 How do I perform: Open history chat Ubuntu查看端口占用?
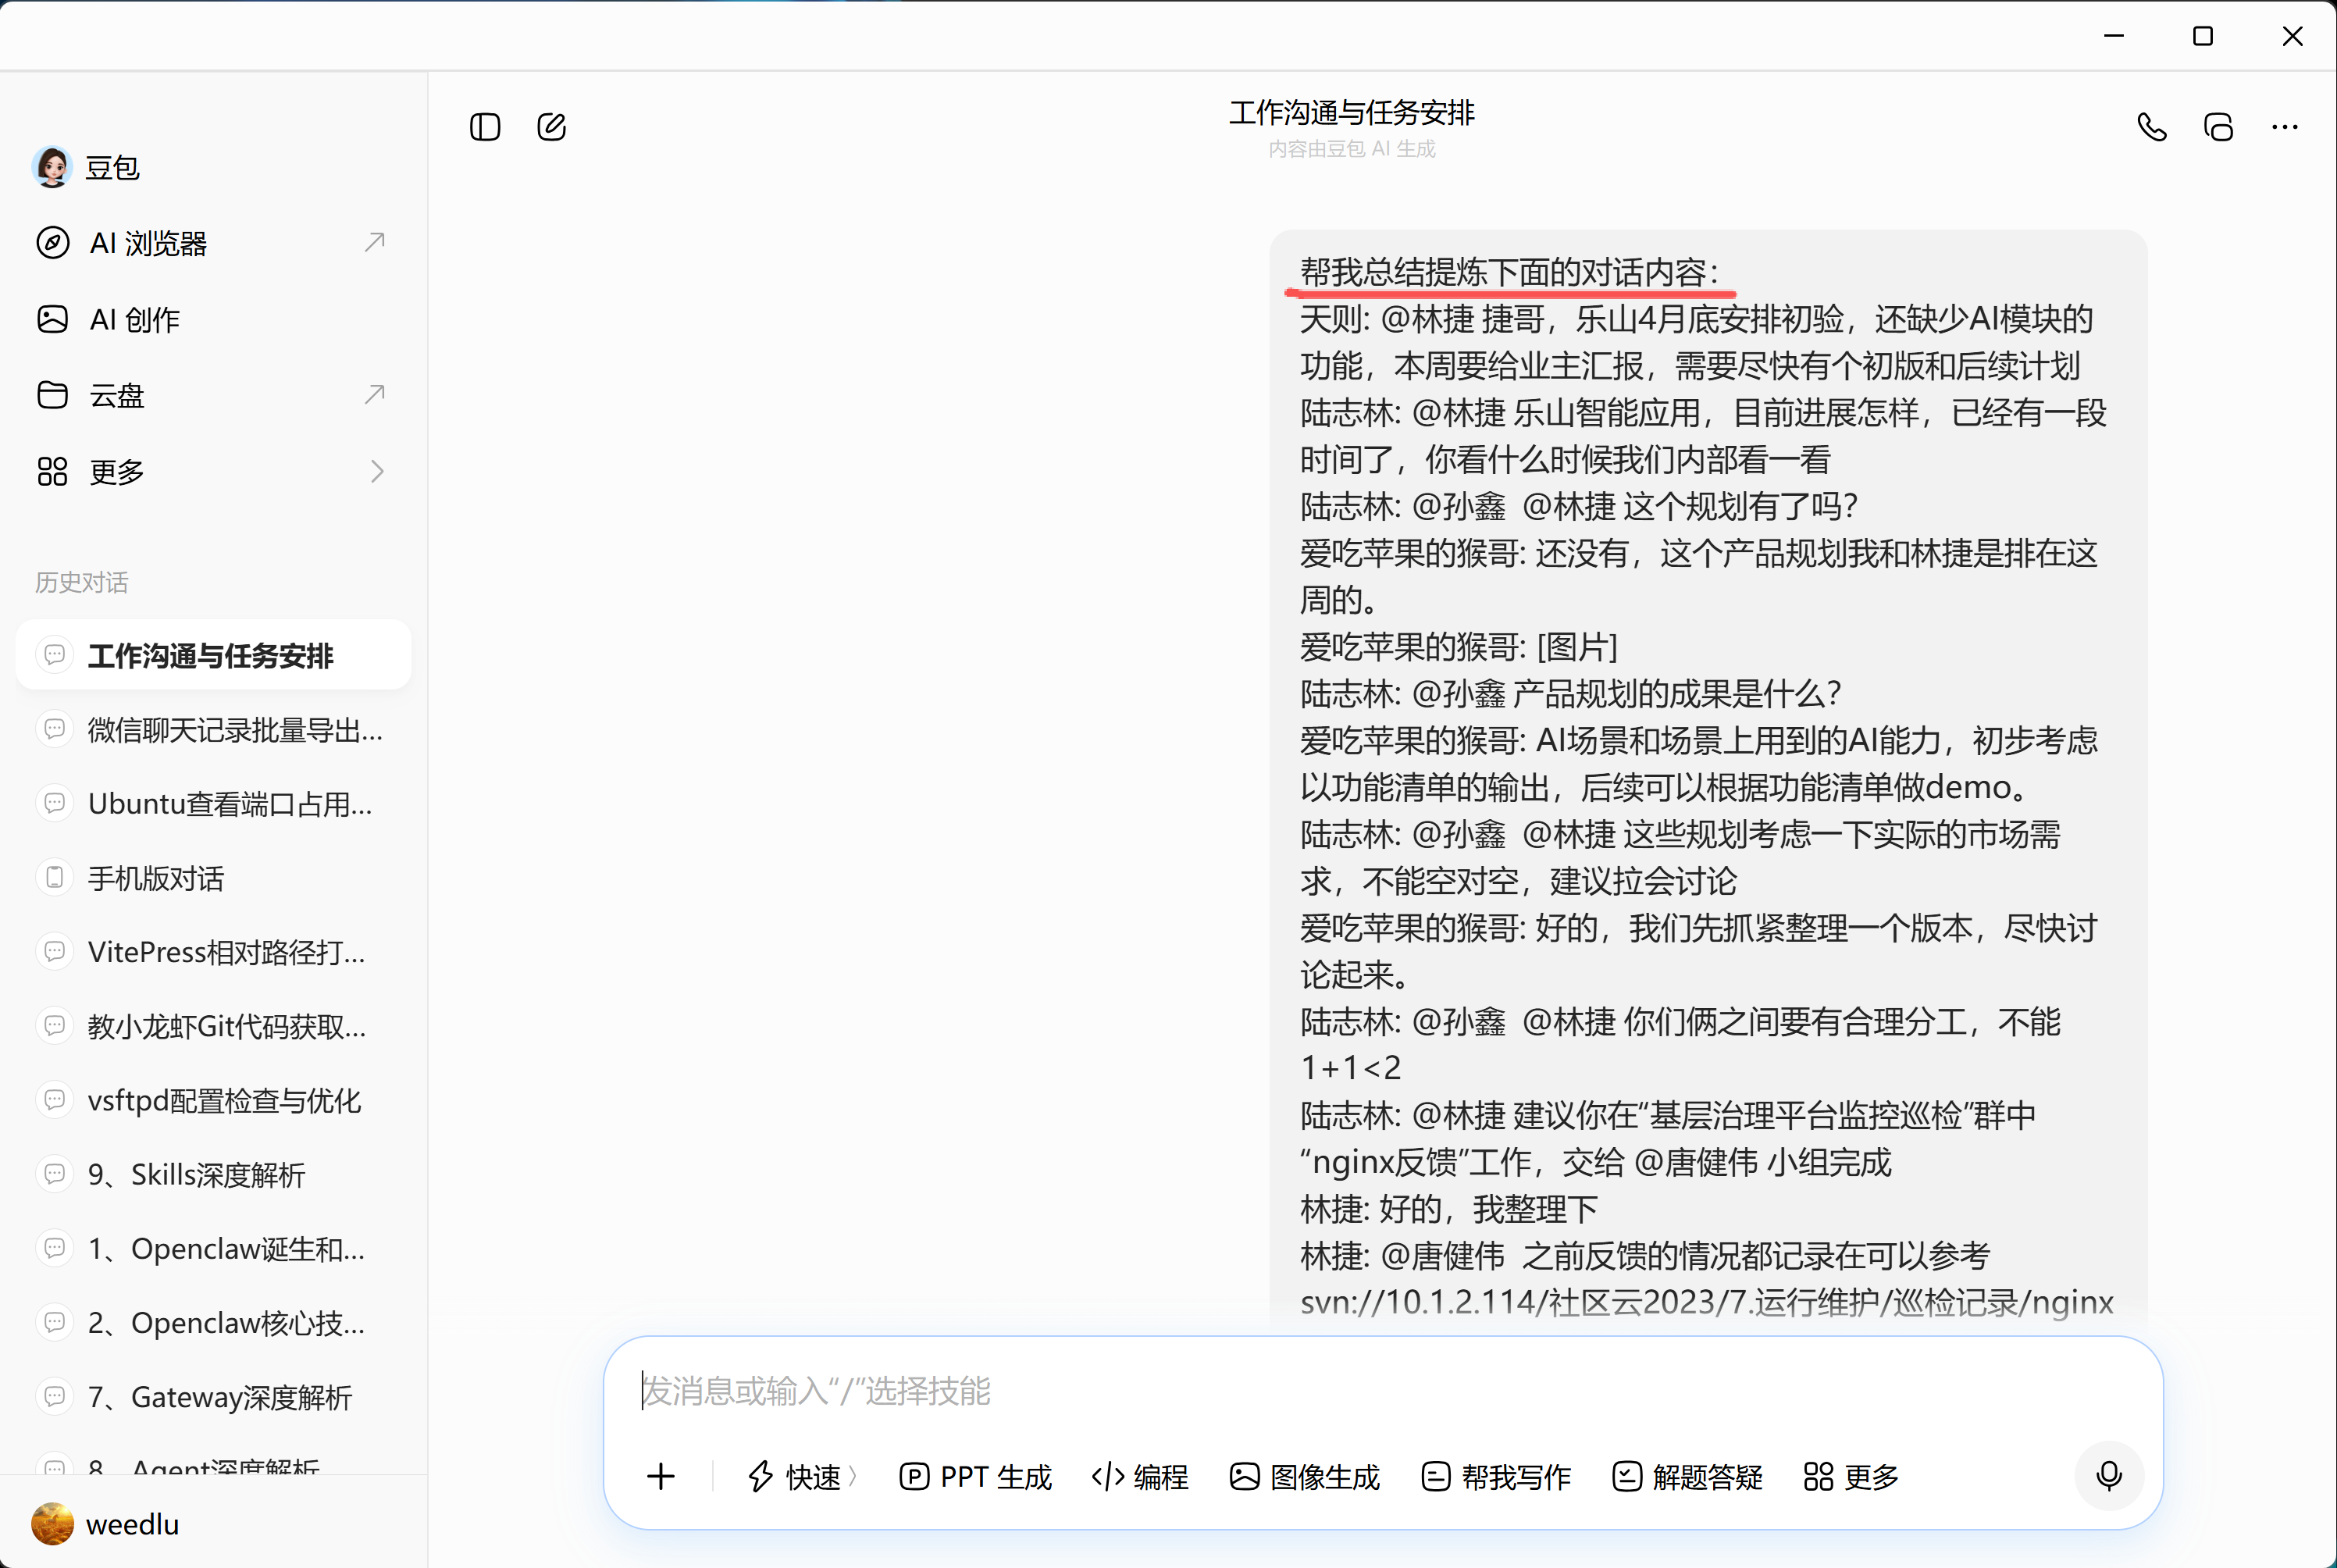pos(213,804)
